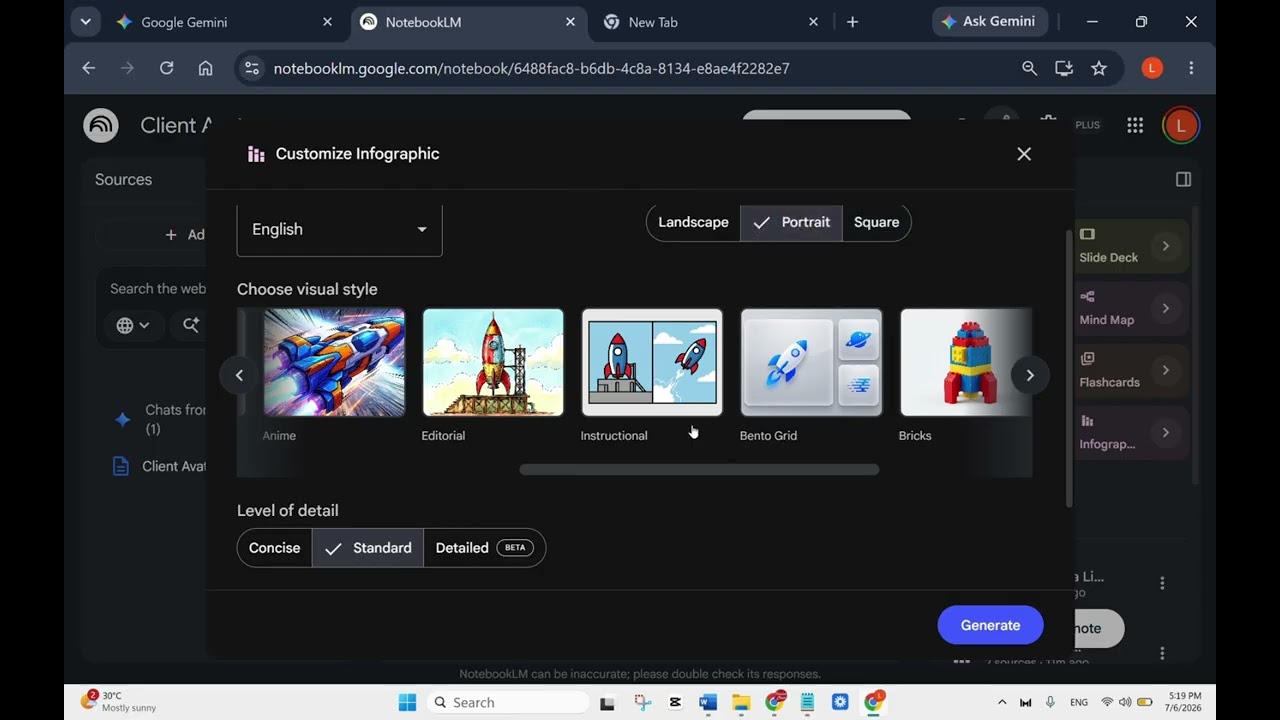
Task: Click the visual style horizontal scrollbar
Action: (699, 470)
